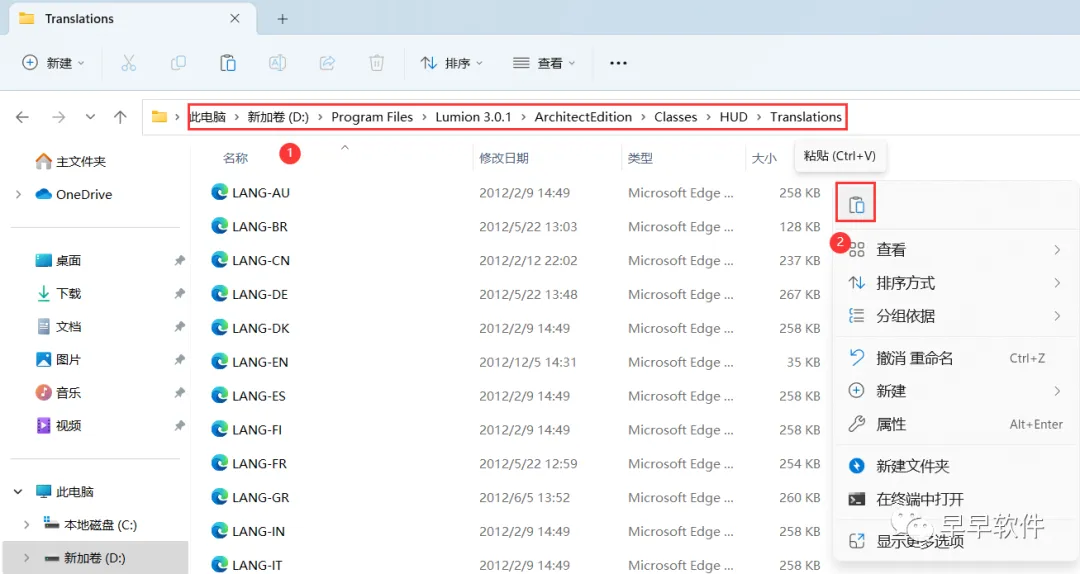Open recent locations dropdown chevron

pos(90,117)
